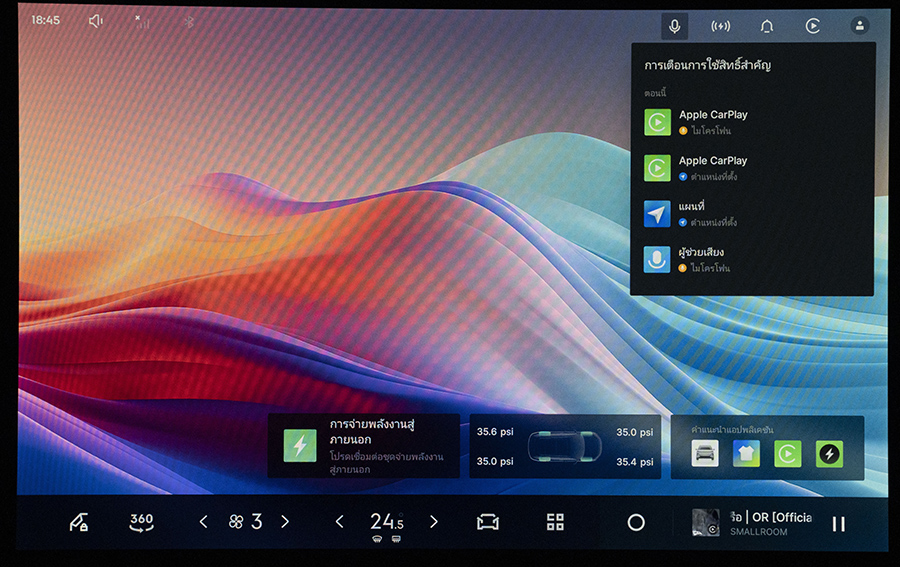Open the notifications bell
Image resolution: width=900 pixels, height=567 pixels.
click(767, 26)
